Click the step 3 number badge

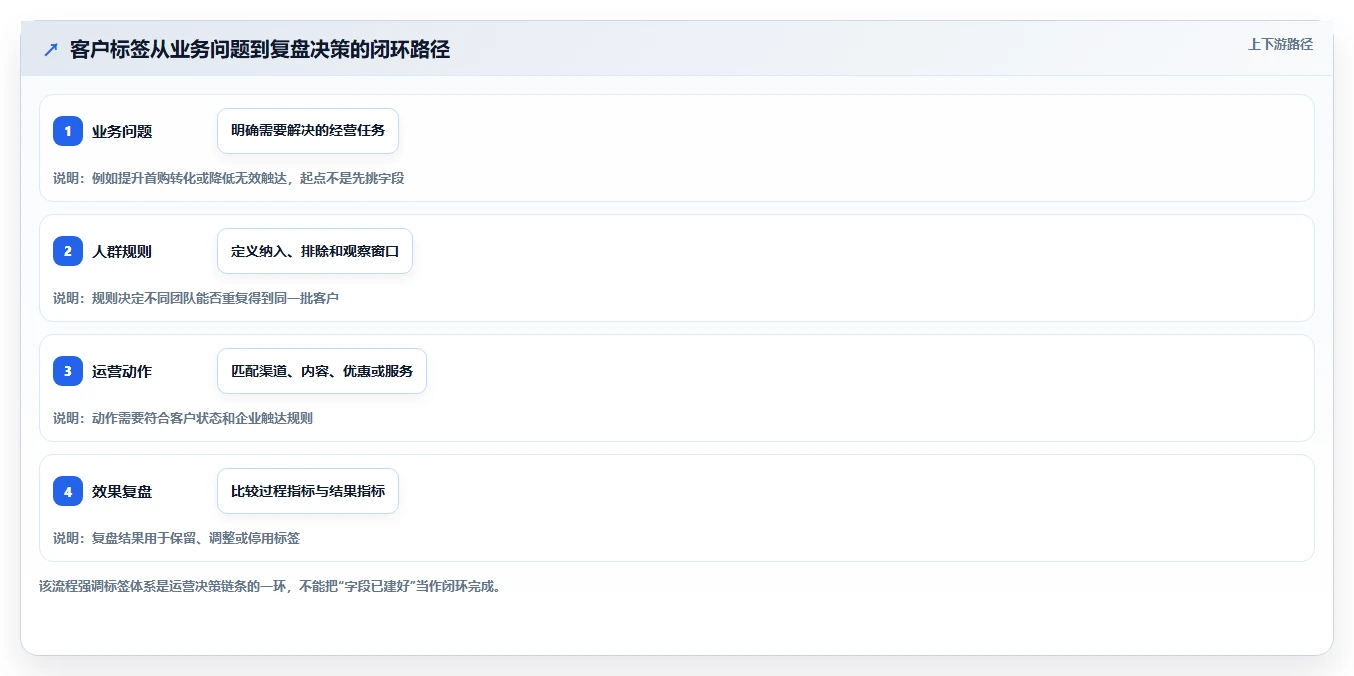point(68,371)
